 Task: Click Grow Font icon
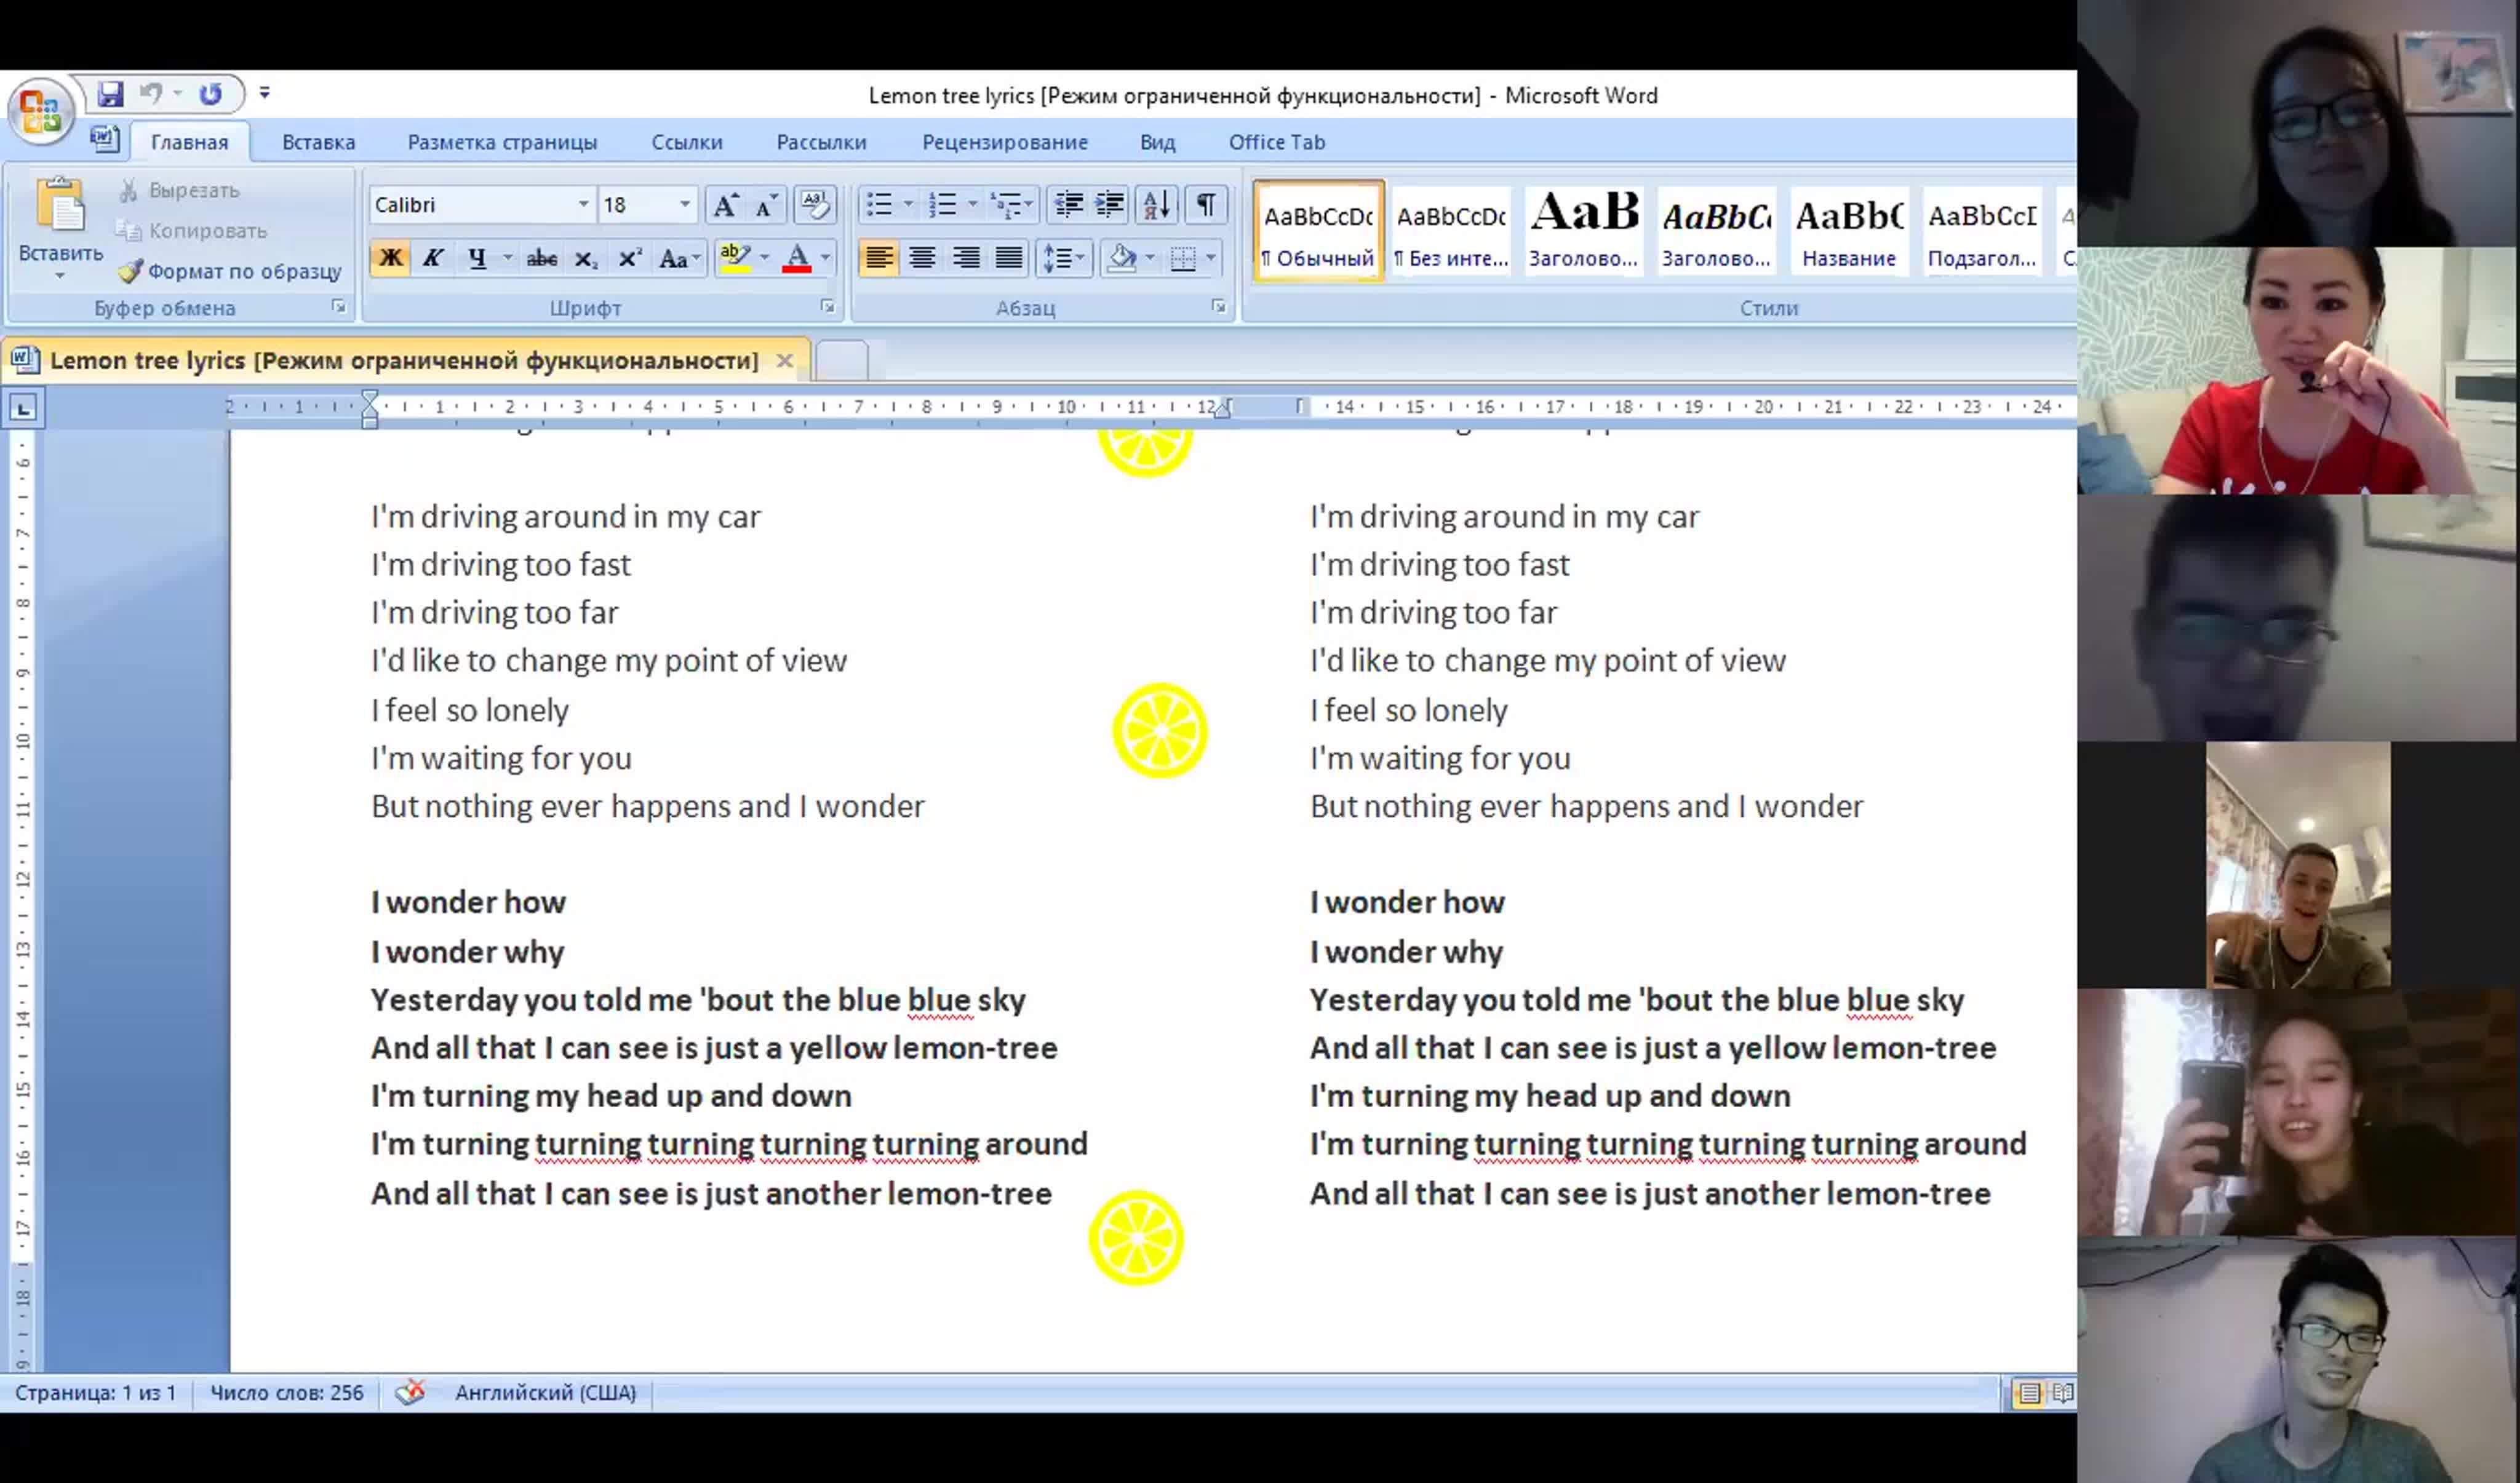pyautogui.click(x=725, y=205)
